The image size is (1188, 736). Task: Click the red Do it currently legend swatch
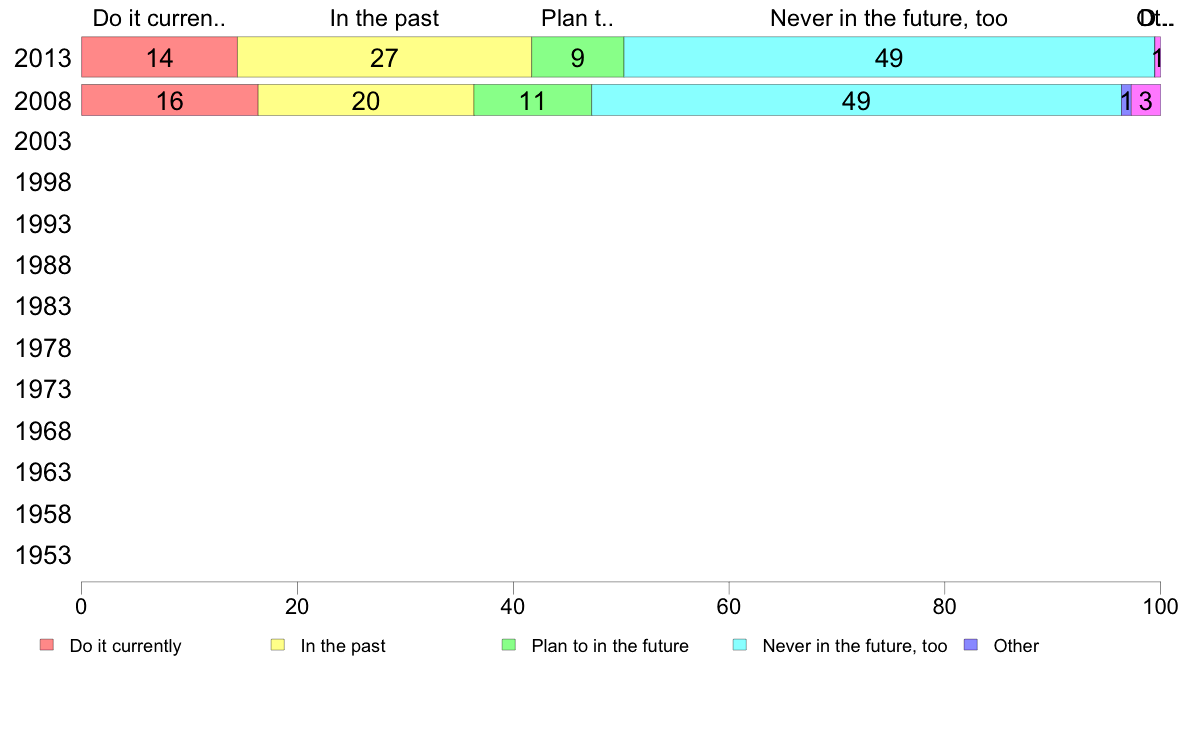click(47, 645)
